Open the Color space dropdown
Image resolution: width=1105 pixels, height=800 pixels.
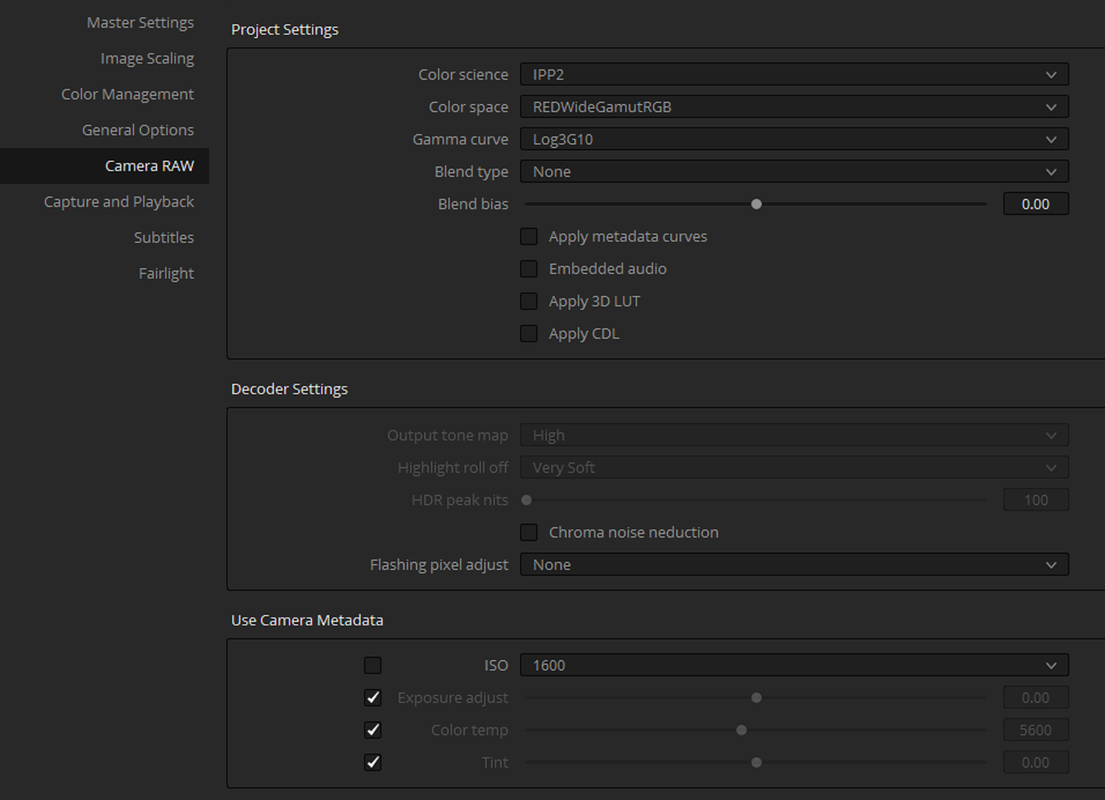794,107
